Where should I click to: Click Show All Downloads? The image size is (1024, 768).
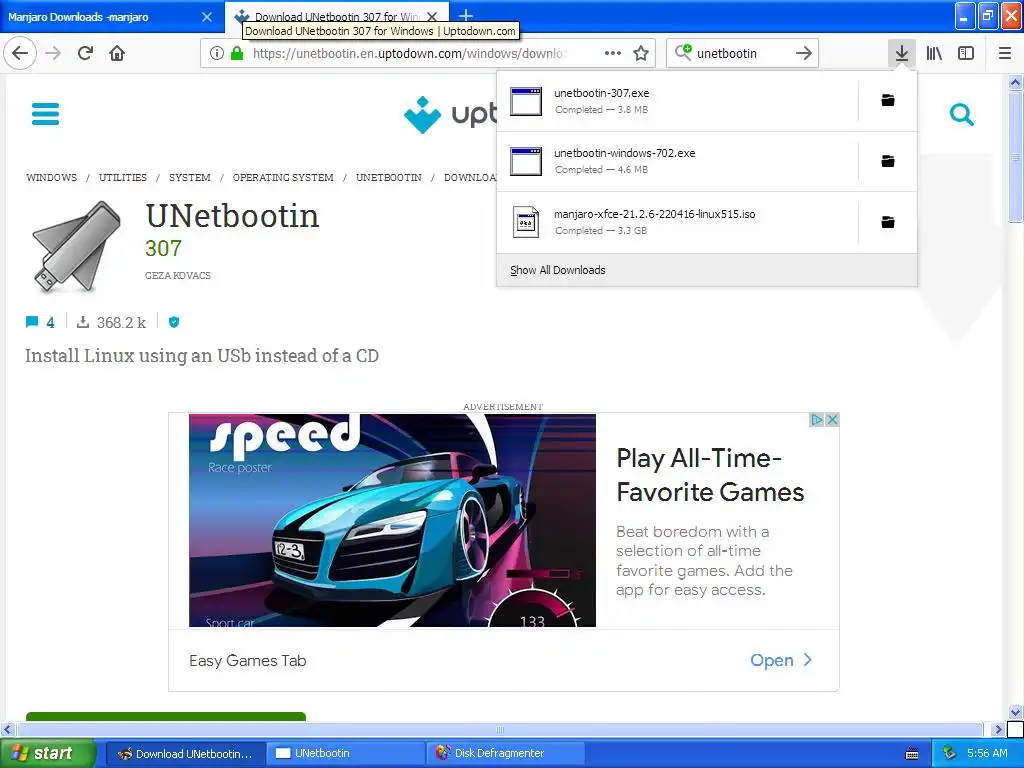coord(558,270)
